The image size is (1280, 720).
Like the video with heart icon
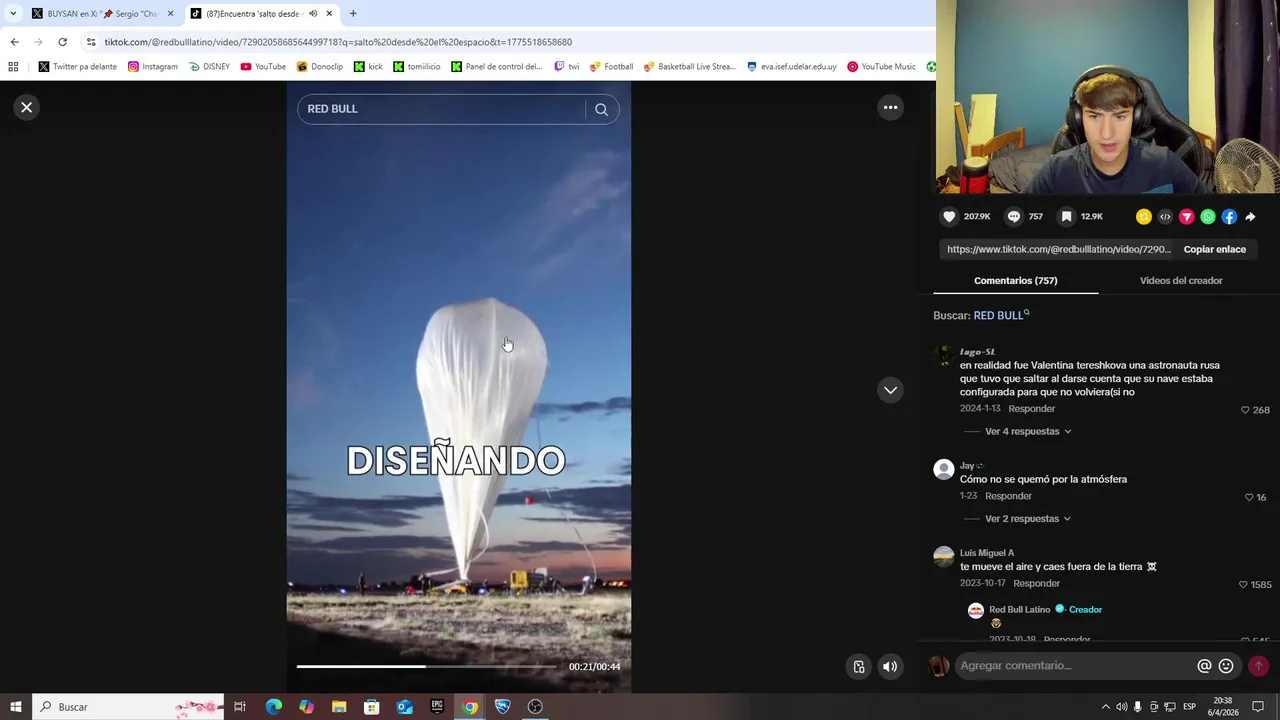949,216
